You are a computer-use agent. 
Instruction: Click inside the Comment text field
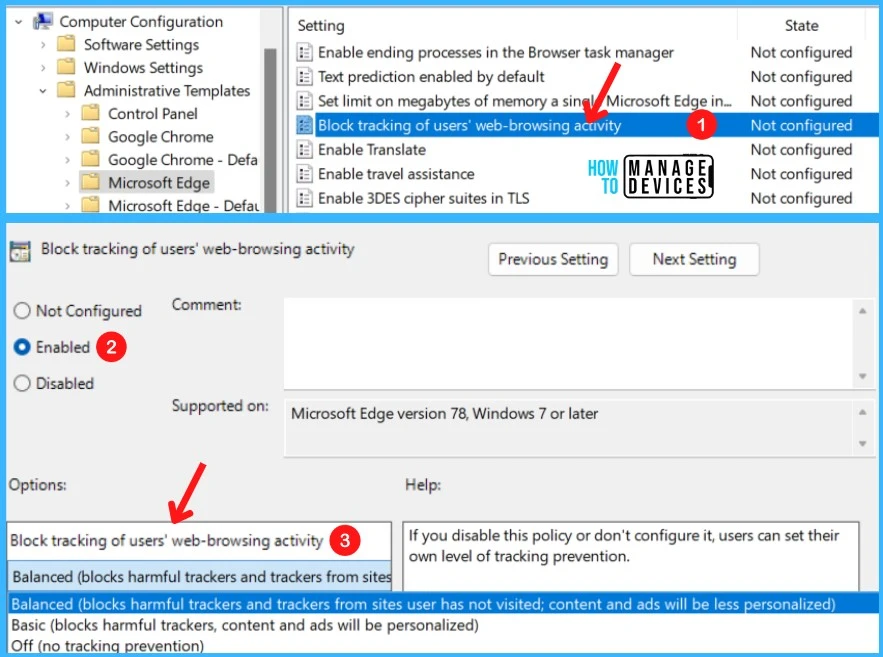(x=569, y=343)
